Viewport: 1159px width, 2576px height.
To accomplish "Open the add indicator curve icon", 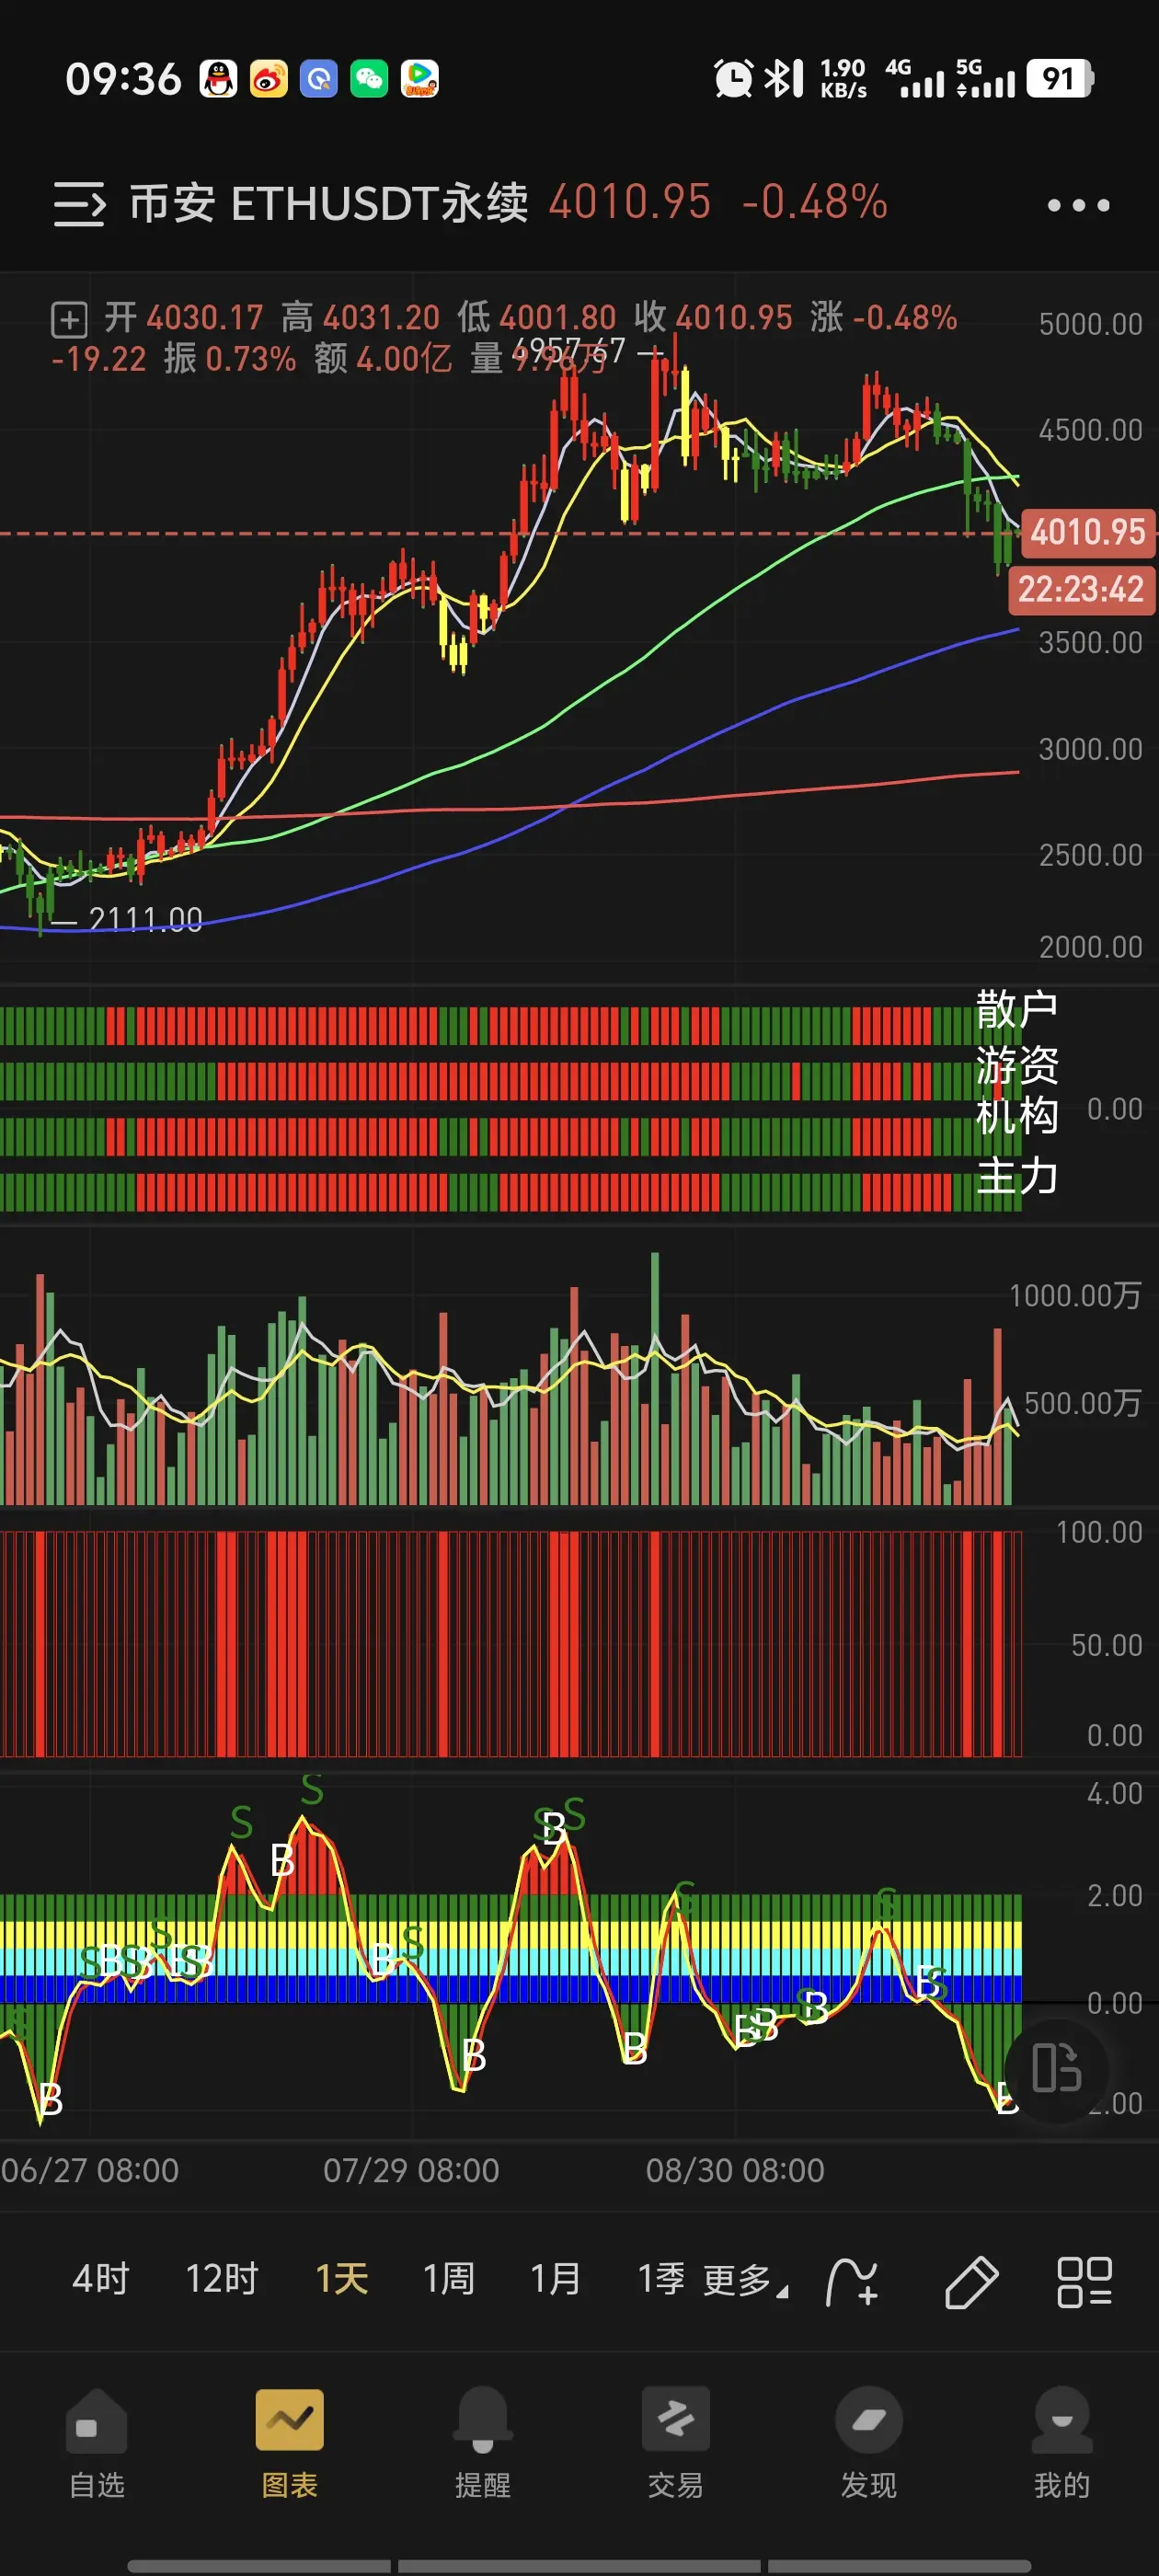I will pos(852,2283).
